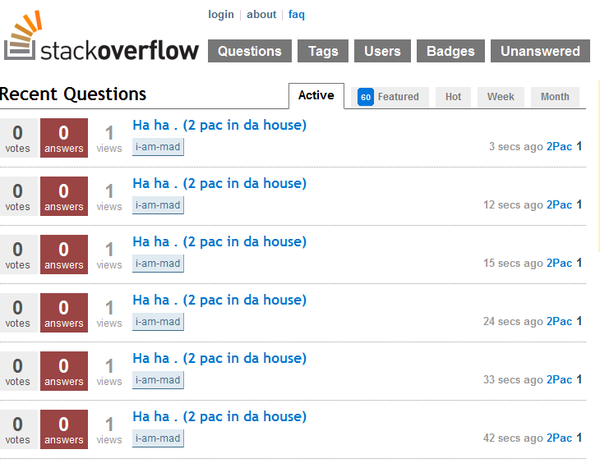600x468 pixels.
Task: Open 2Pac profile on 3 secs ago row
Action: point(559,147)
